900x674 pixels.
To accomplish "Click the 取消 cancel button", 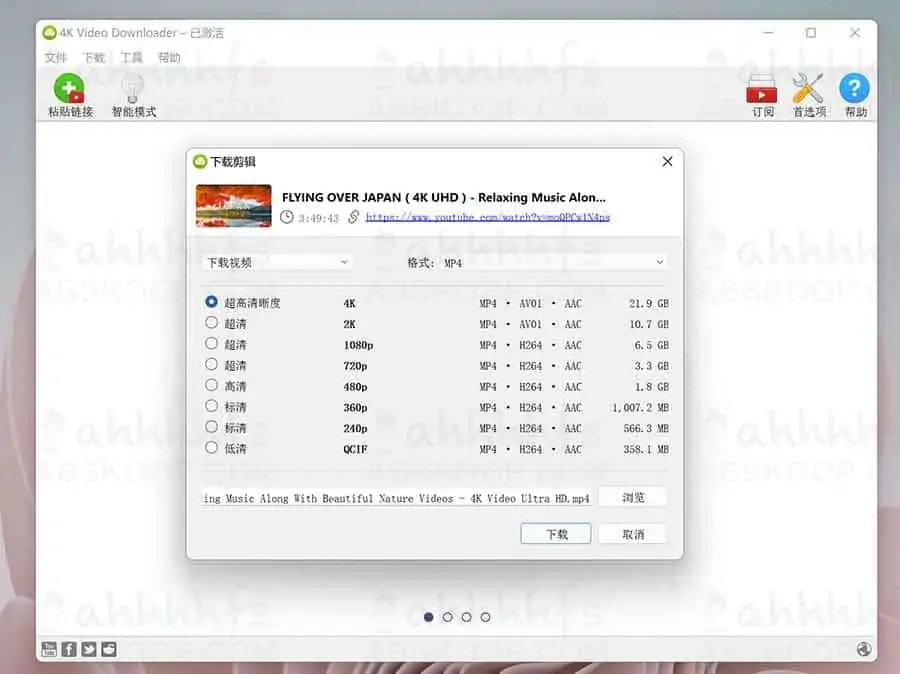I will point(633,534).
